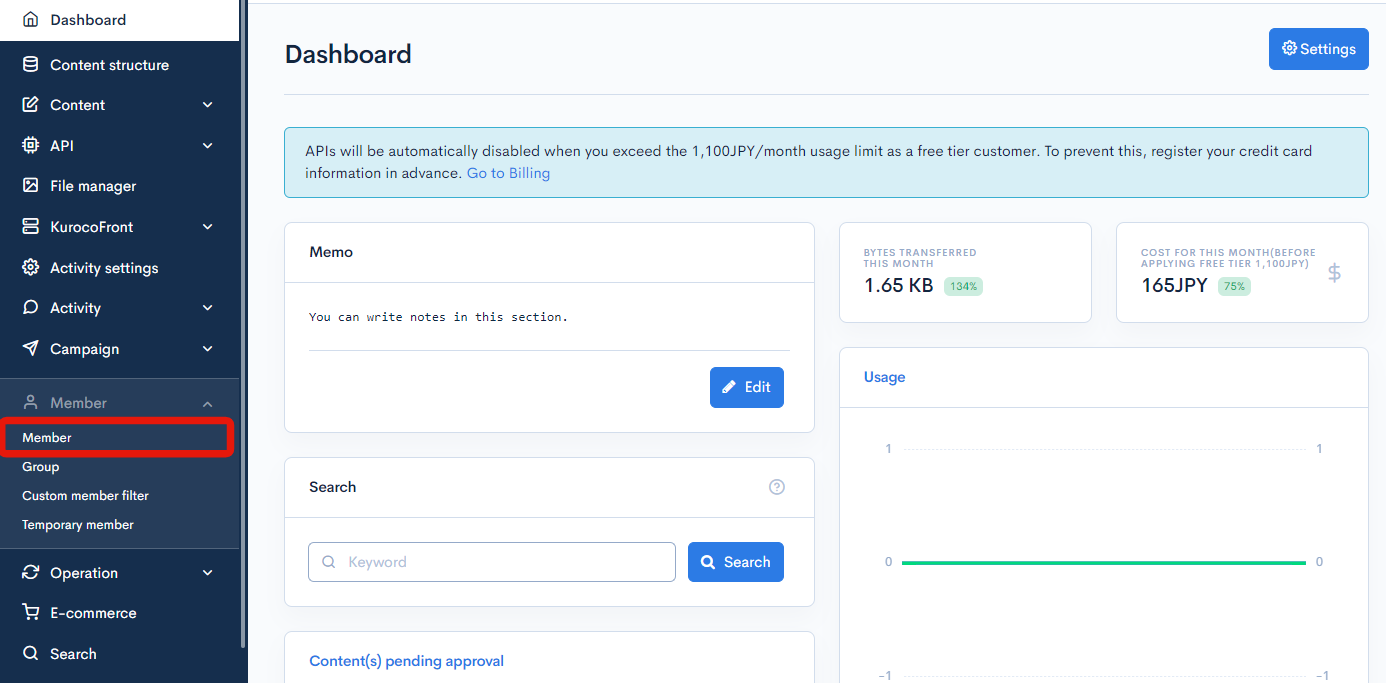This screenshot has height=683, width=1386.
Task: Select the Activity settings gear icon
Action: [x=30, y=267]
